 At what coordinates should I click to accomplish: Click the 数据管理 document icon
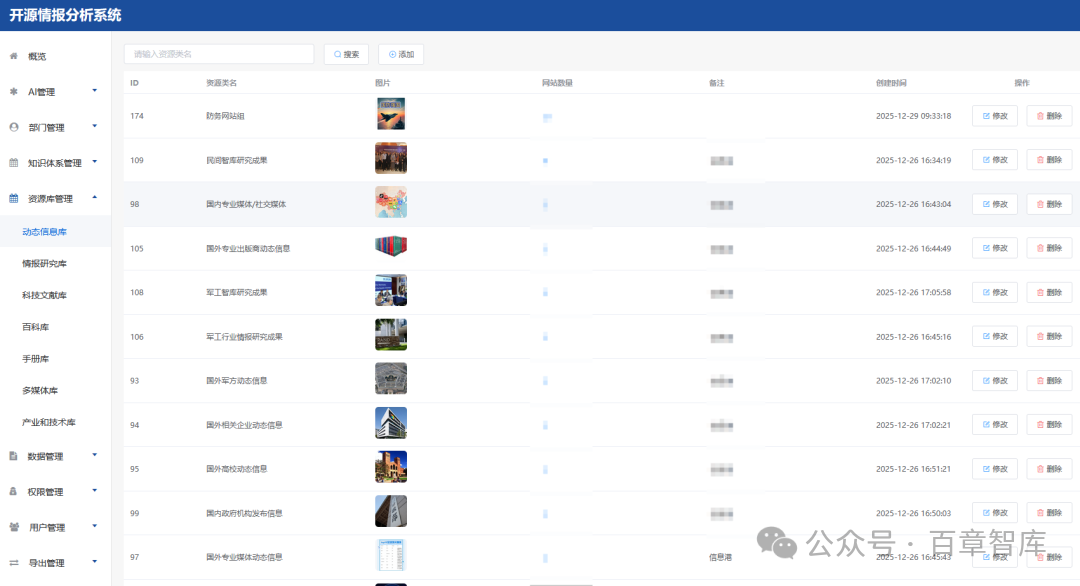click(13, 456)
